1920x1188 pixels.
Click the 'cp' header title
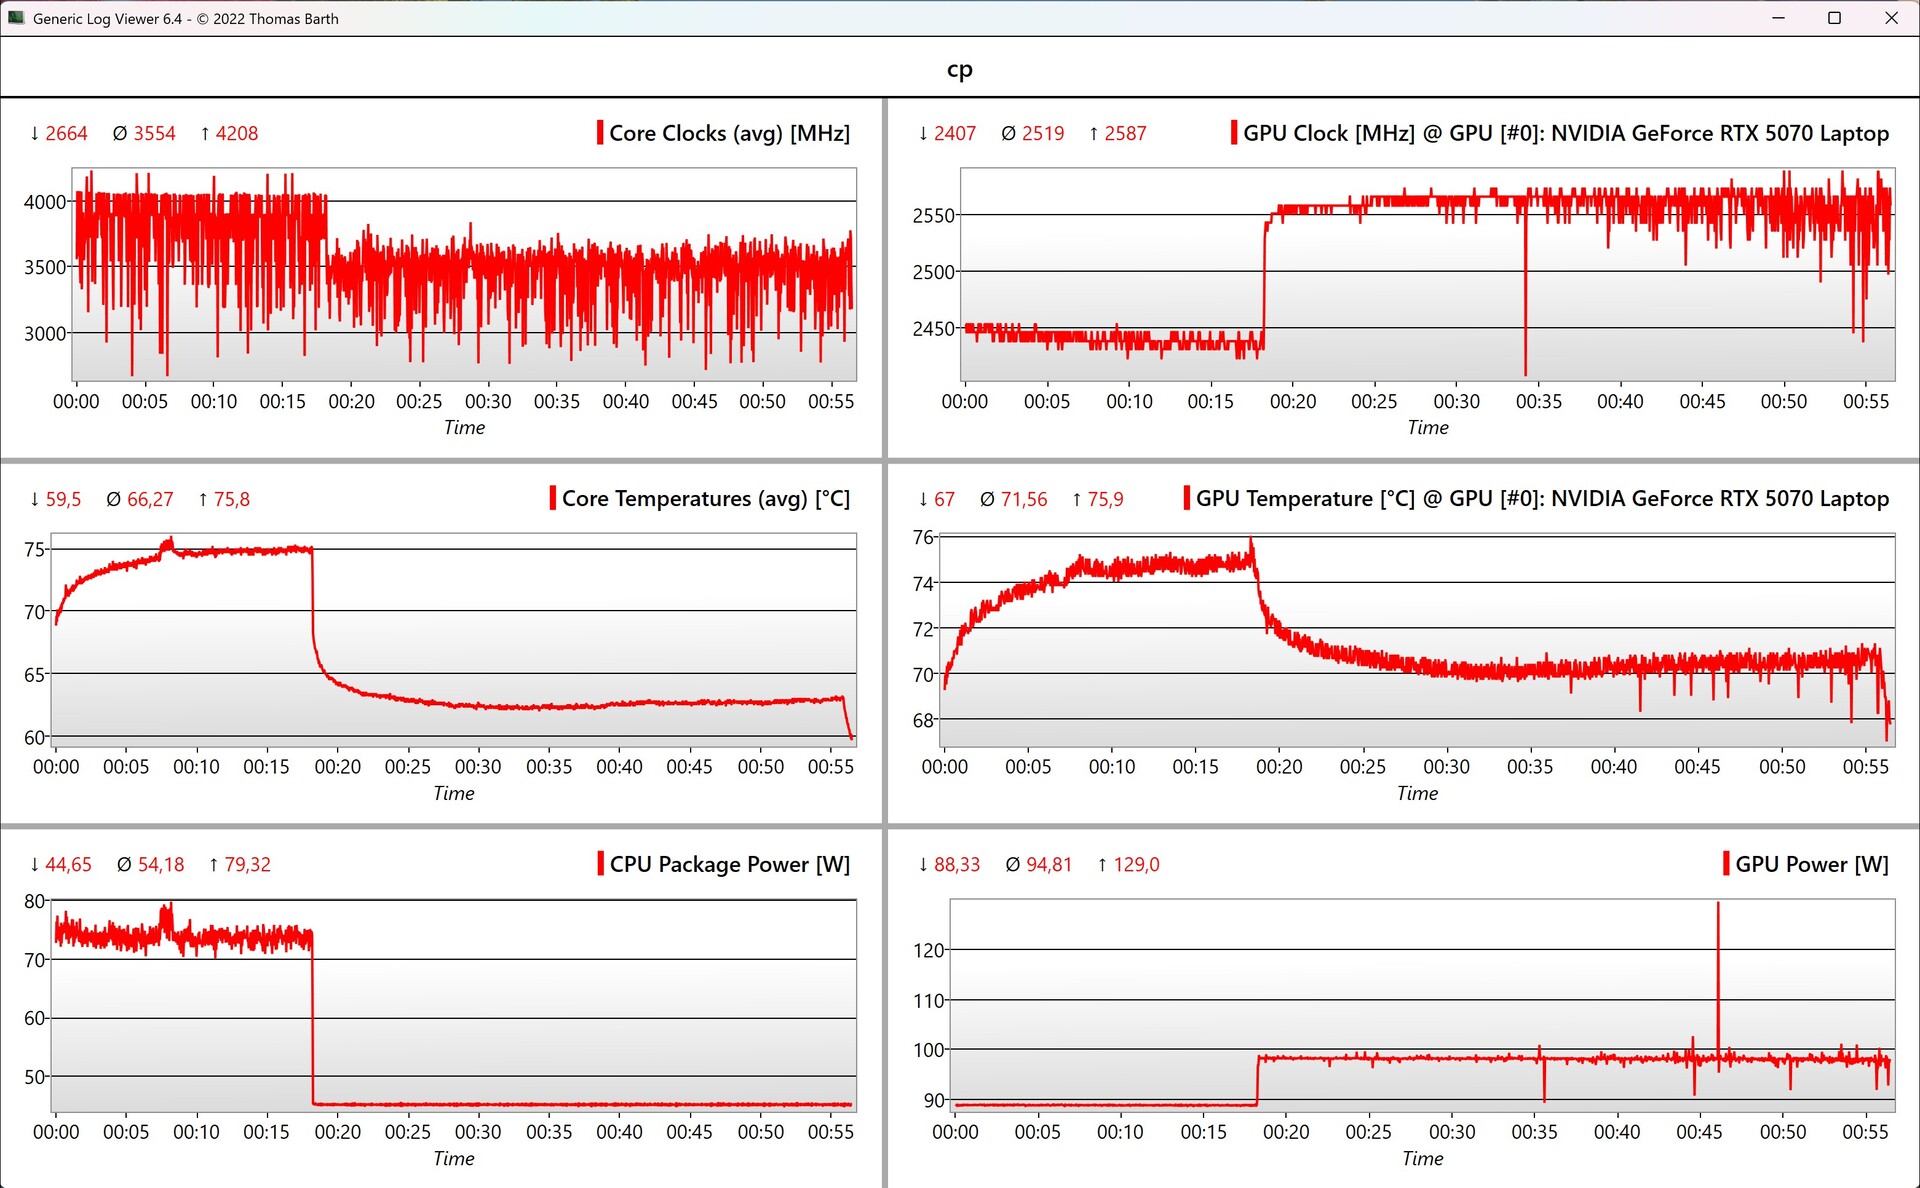click(x=959, y=69)
